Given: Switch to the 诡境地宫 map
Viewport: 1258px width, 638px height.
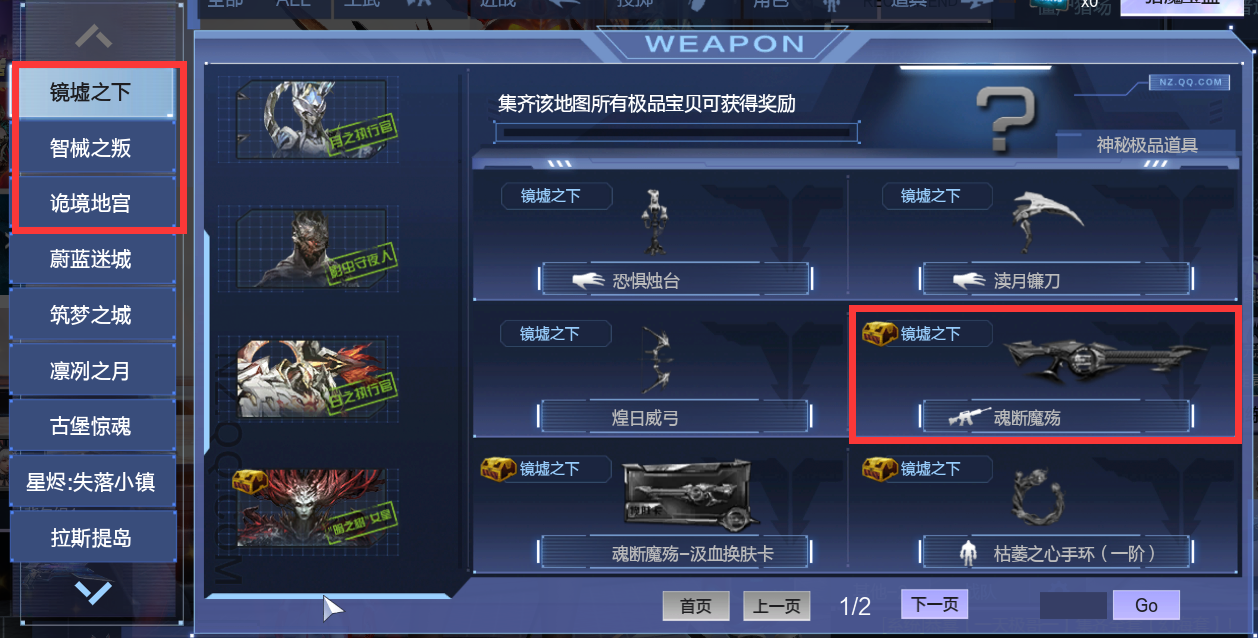Looking at the screenshot, I should coord(91,204).
